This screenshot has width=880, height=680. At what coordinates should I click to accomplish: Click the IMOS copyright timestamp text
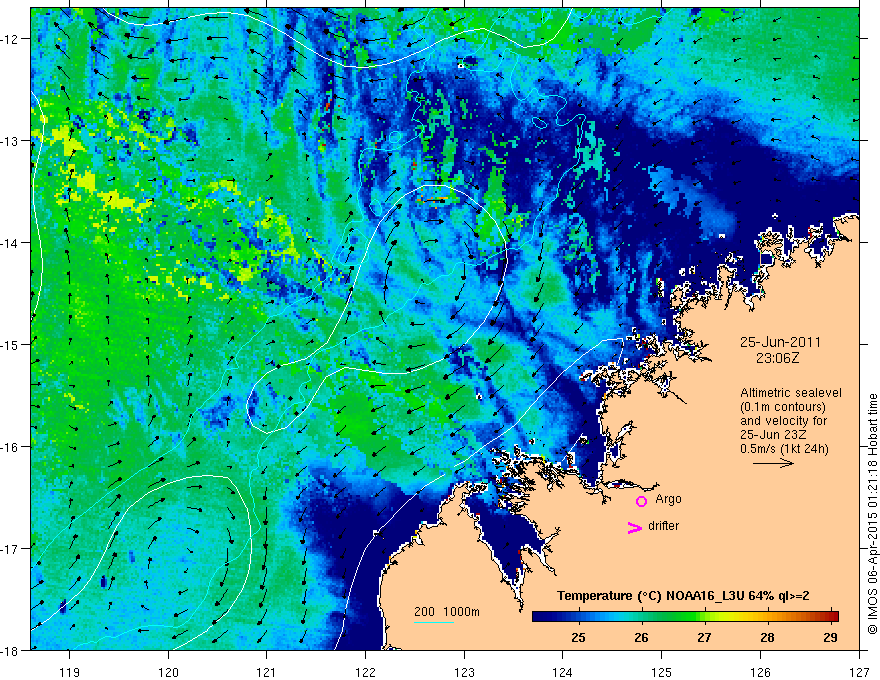(872, 514)
